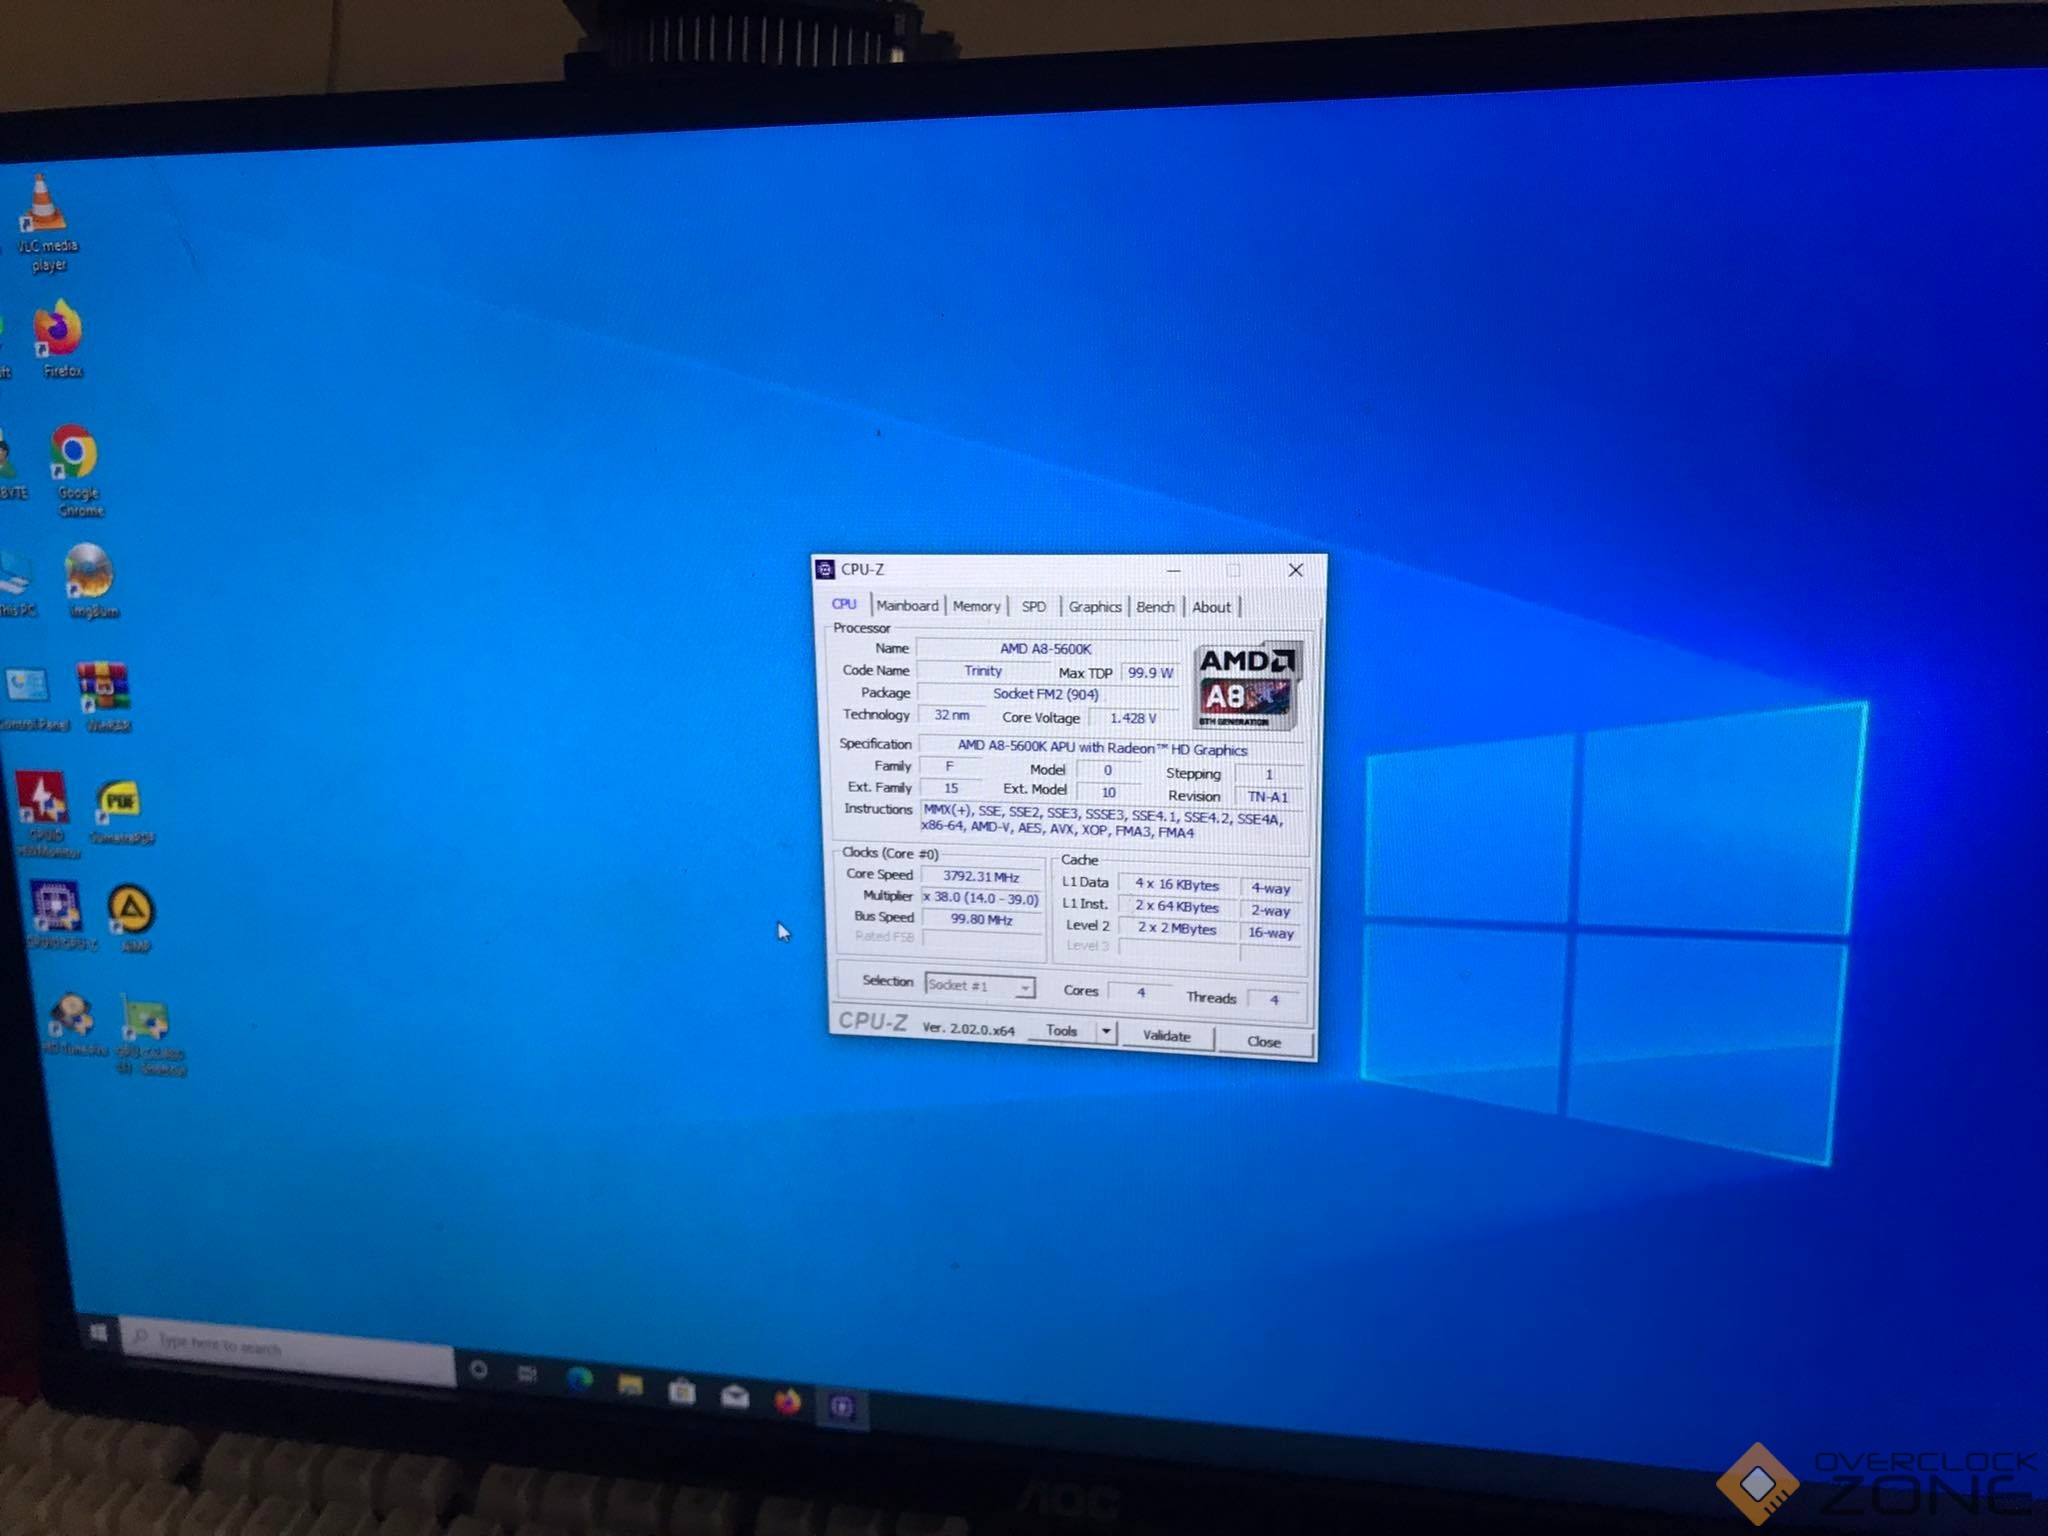Open the Task View taskbar button
Image resolution: width=2048 pixels, height=1536 pixels.
click(x=527, y=1375)
